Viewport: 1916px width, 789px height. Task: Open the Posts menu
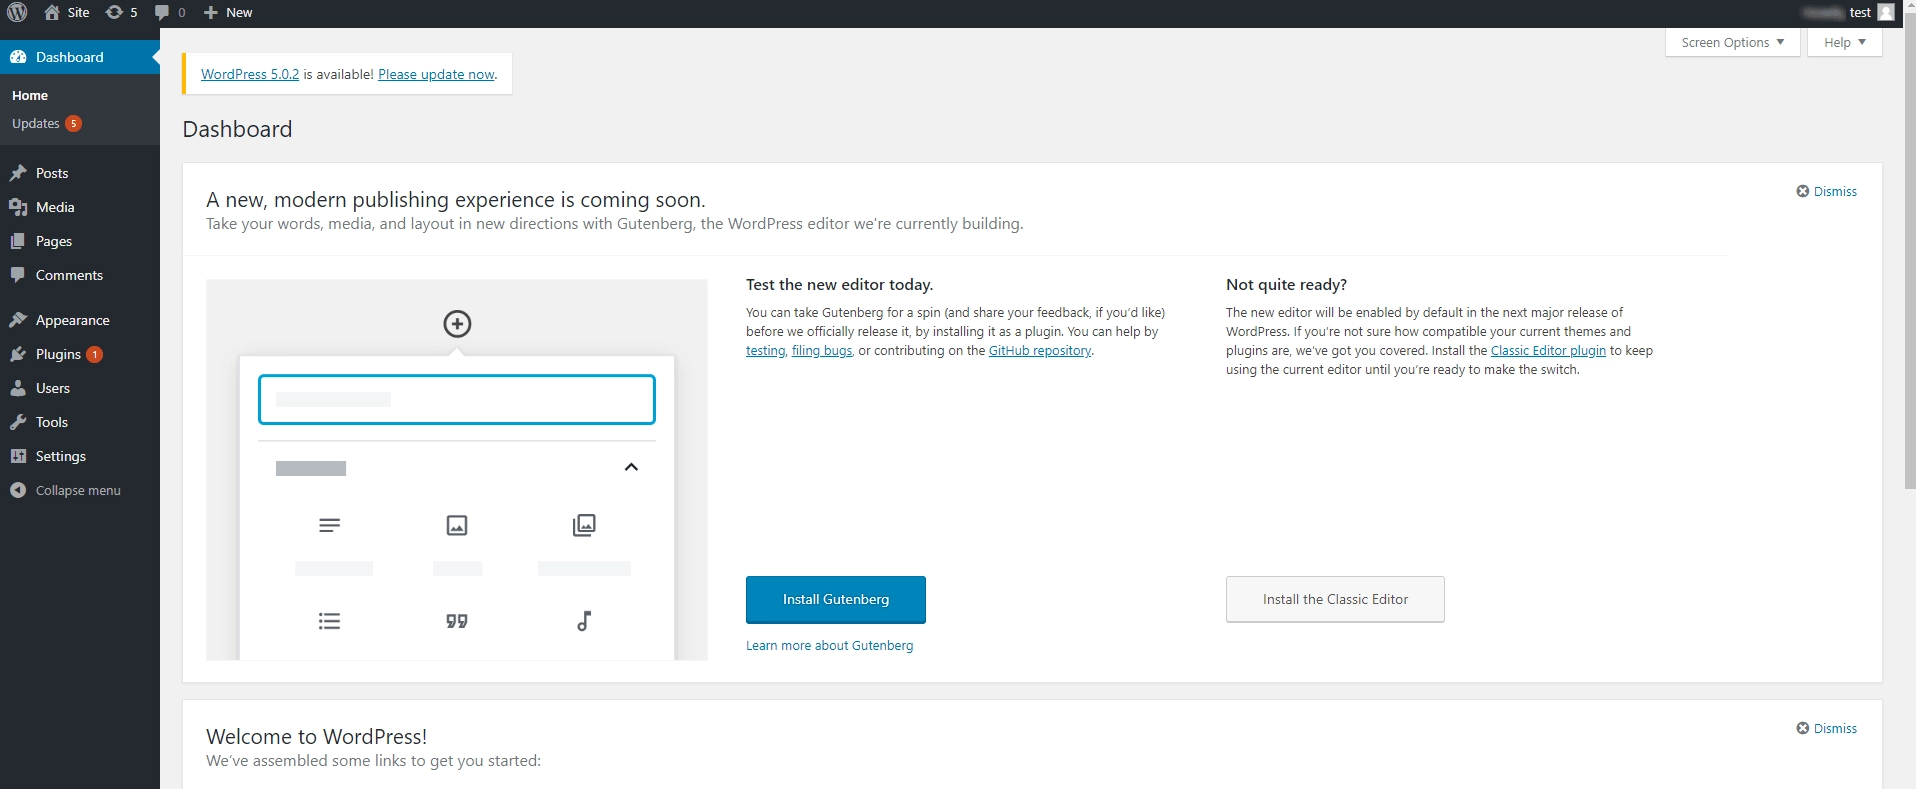[80, 173]
